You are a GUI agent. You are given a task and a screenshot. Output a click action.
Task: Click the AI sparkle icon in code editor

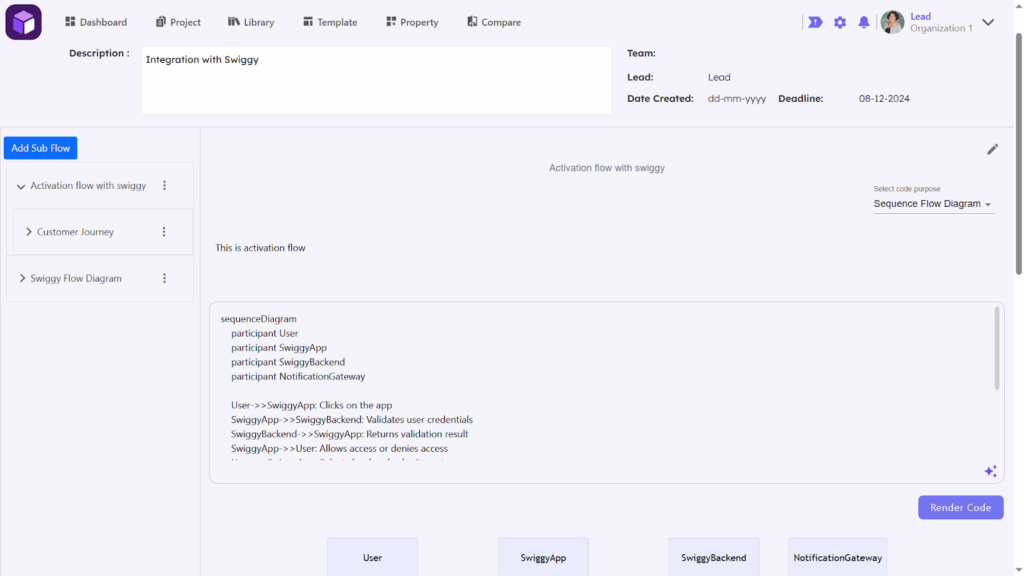990,471
